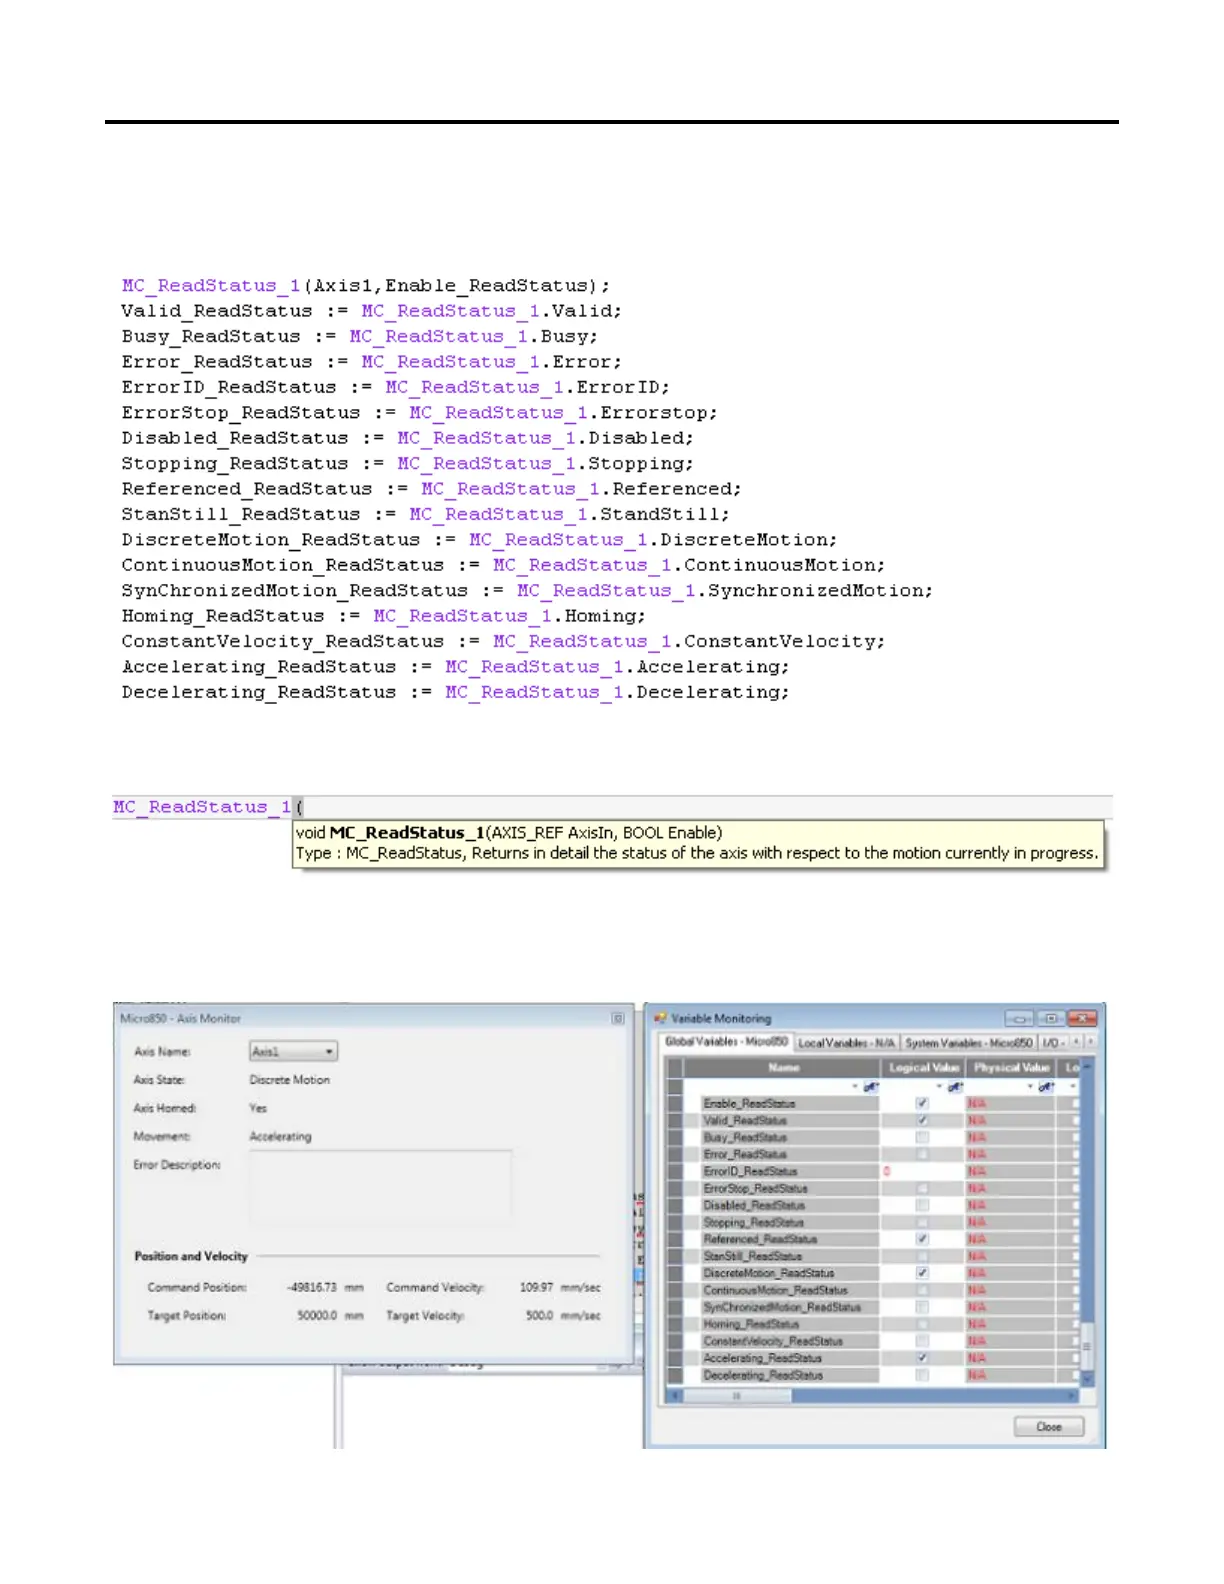The width and height of the screenshot is (1224, 1584).
Task: Select the Homing_ReadStatus variable name
Action: (x=751, y=1324)
